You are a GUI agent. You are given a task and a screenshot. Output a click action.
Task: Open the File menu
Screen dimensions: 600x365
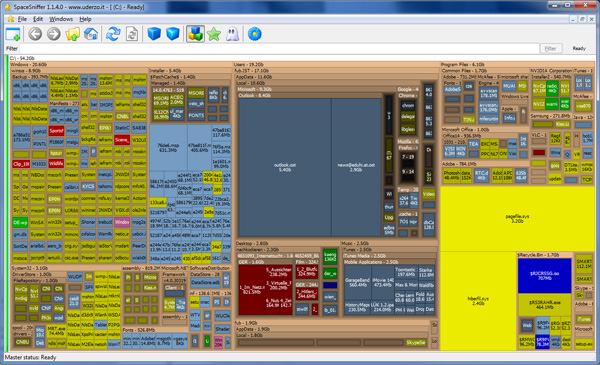click(22, 19)
